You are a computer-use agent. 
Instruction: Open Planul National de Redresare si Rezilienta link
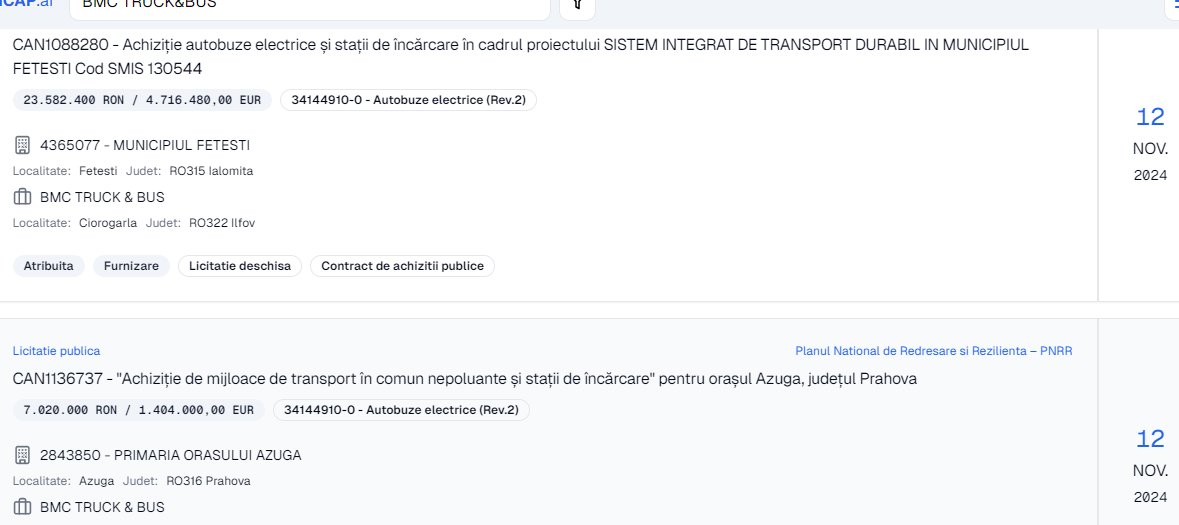(934, 351)
